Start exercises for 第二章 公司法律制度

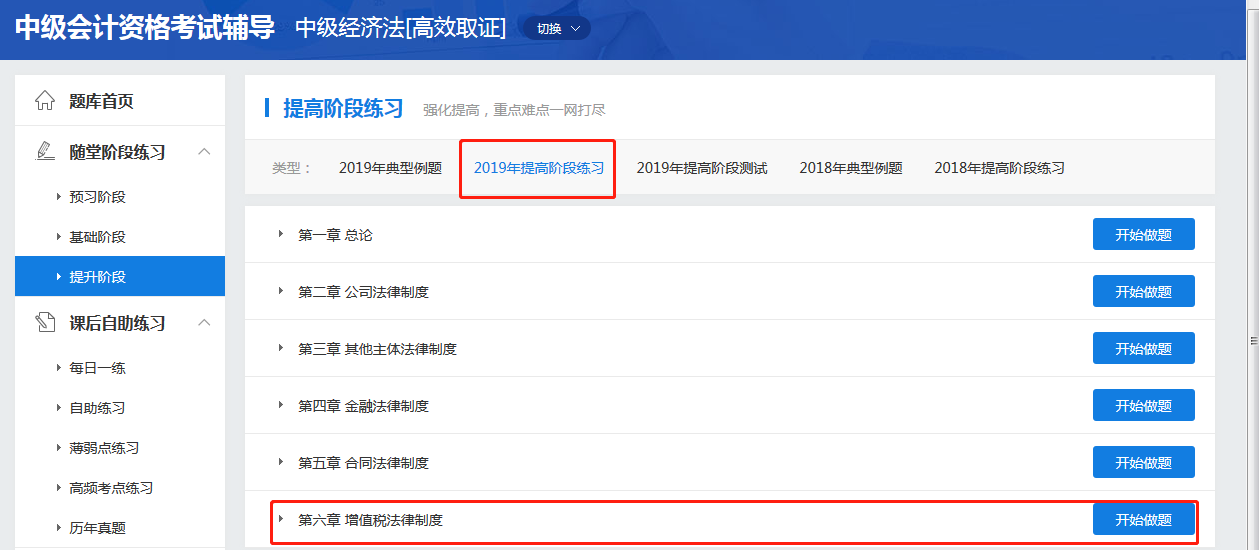(x=1143, y=292)
